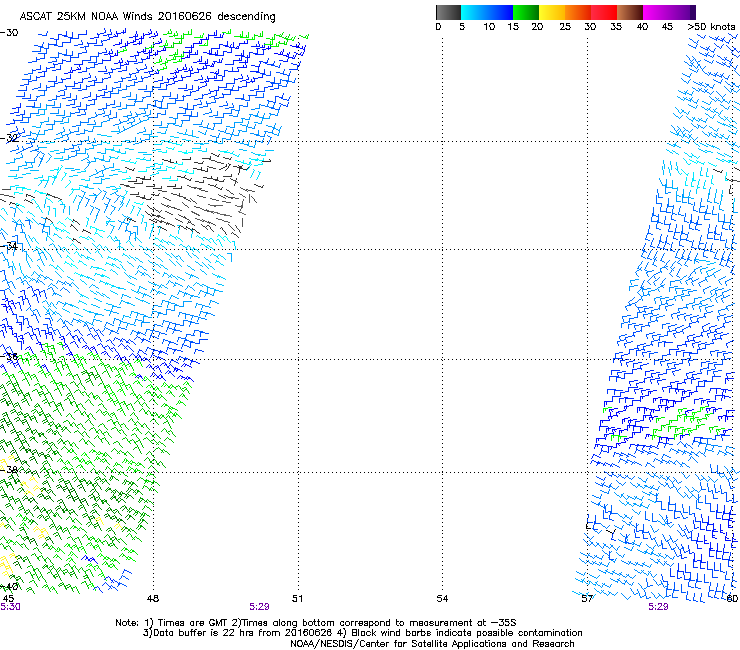This screenshot has width=740, height=650.
Task: Click the longitude label '45'
Action: (x=8, y=599)
